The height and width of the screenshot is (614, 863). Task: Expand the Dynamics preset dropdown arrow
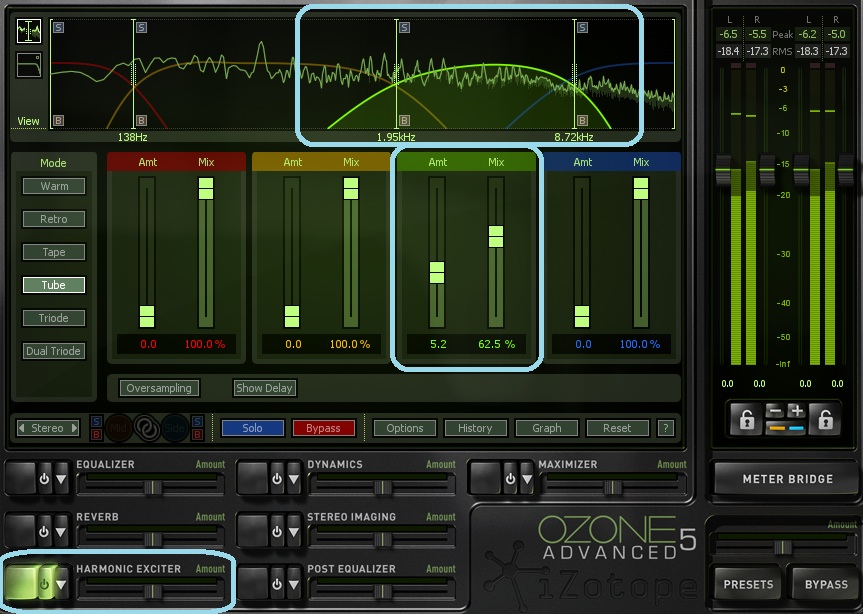pyautogui.click(x=294, y=479)
